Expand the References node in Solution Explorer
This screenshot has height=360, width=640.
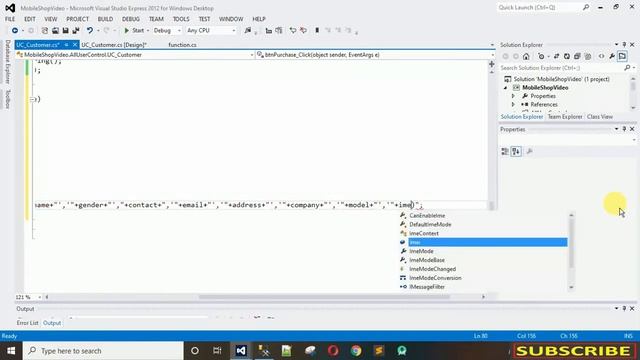pyautogui.click(x=513, y=104)
